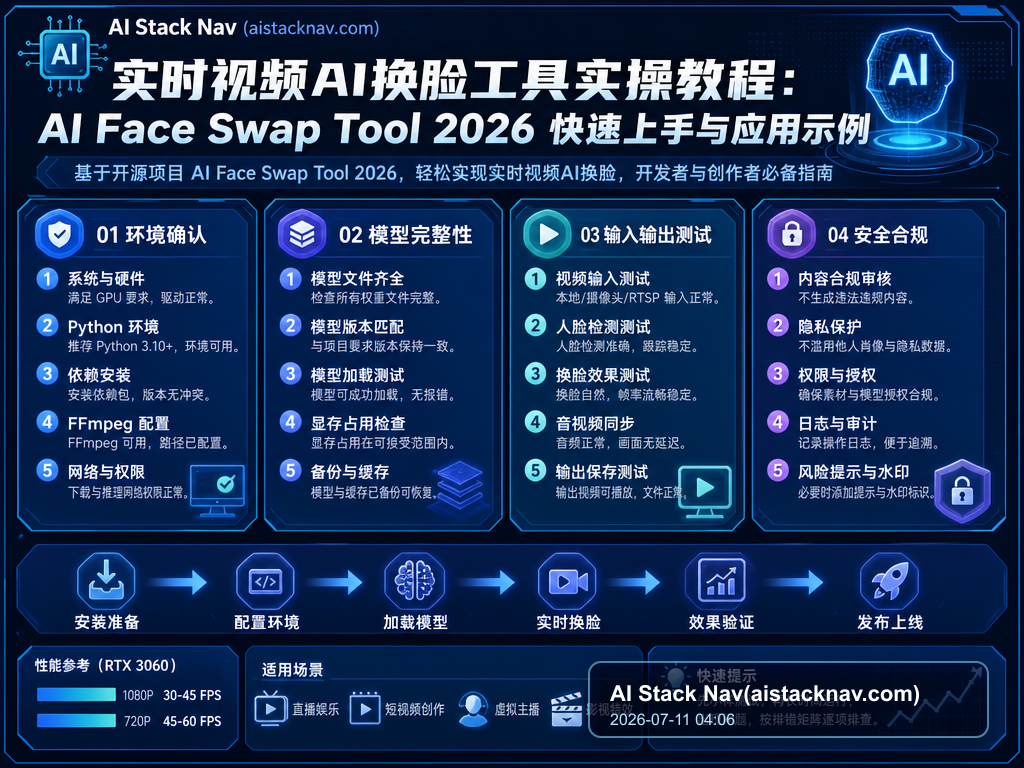Click the 1080P performance bar

click(x=76, y=695)
